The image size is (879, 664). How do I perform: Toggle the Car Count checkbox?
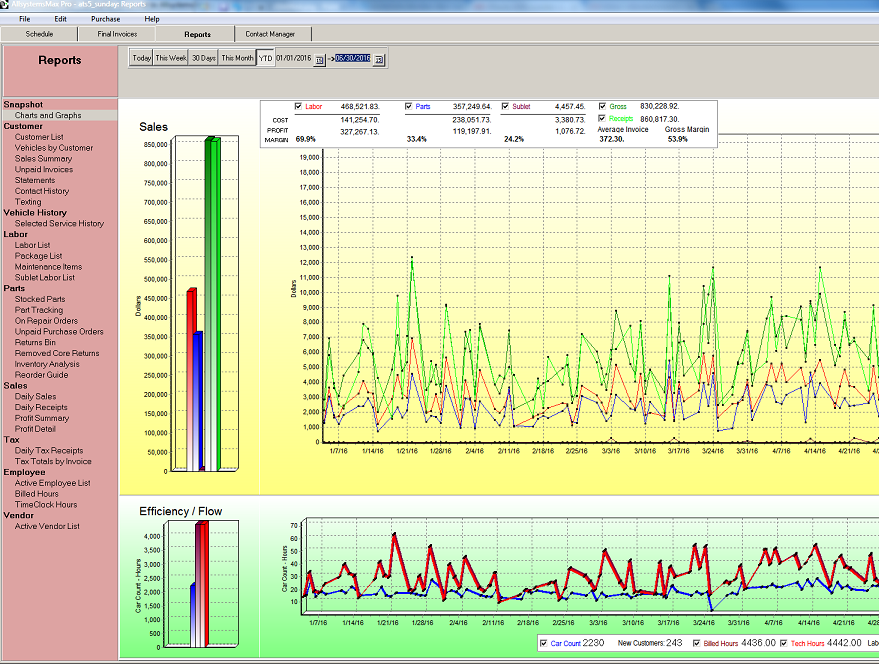[543, 643]
